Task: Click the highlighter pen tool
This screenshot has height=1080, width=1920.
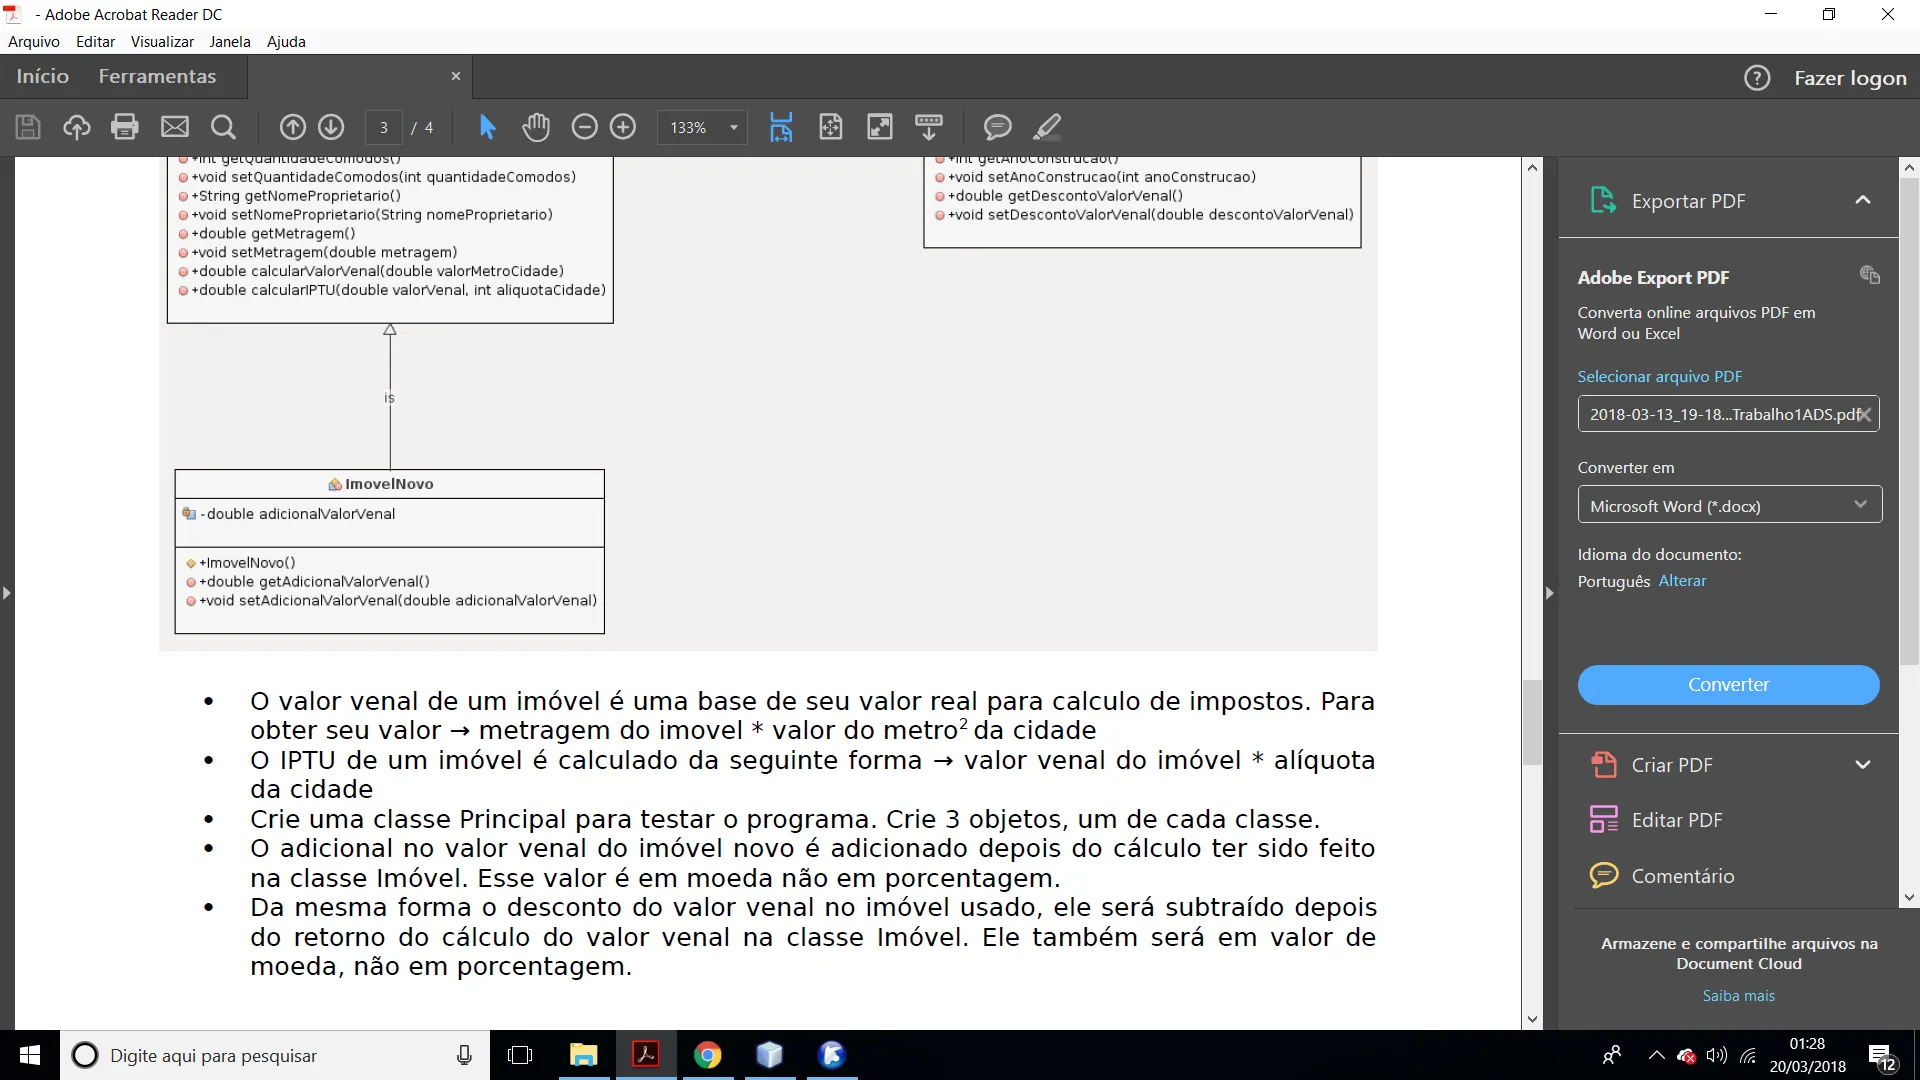Action: 1046,127
